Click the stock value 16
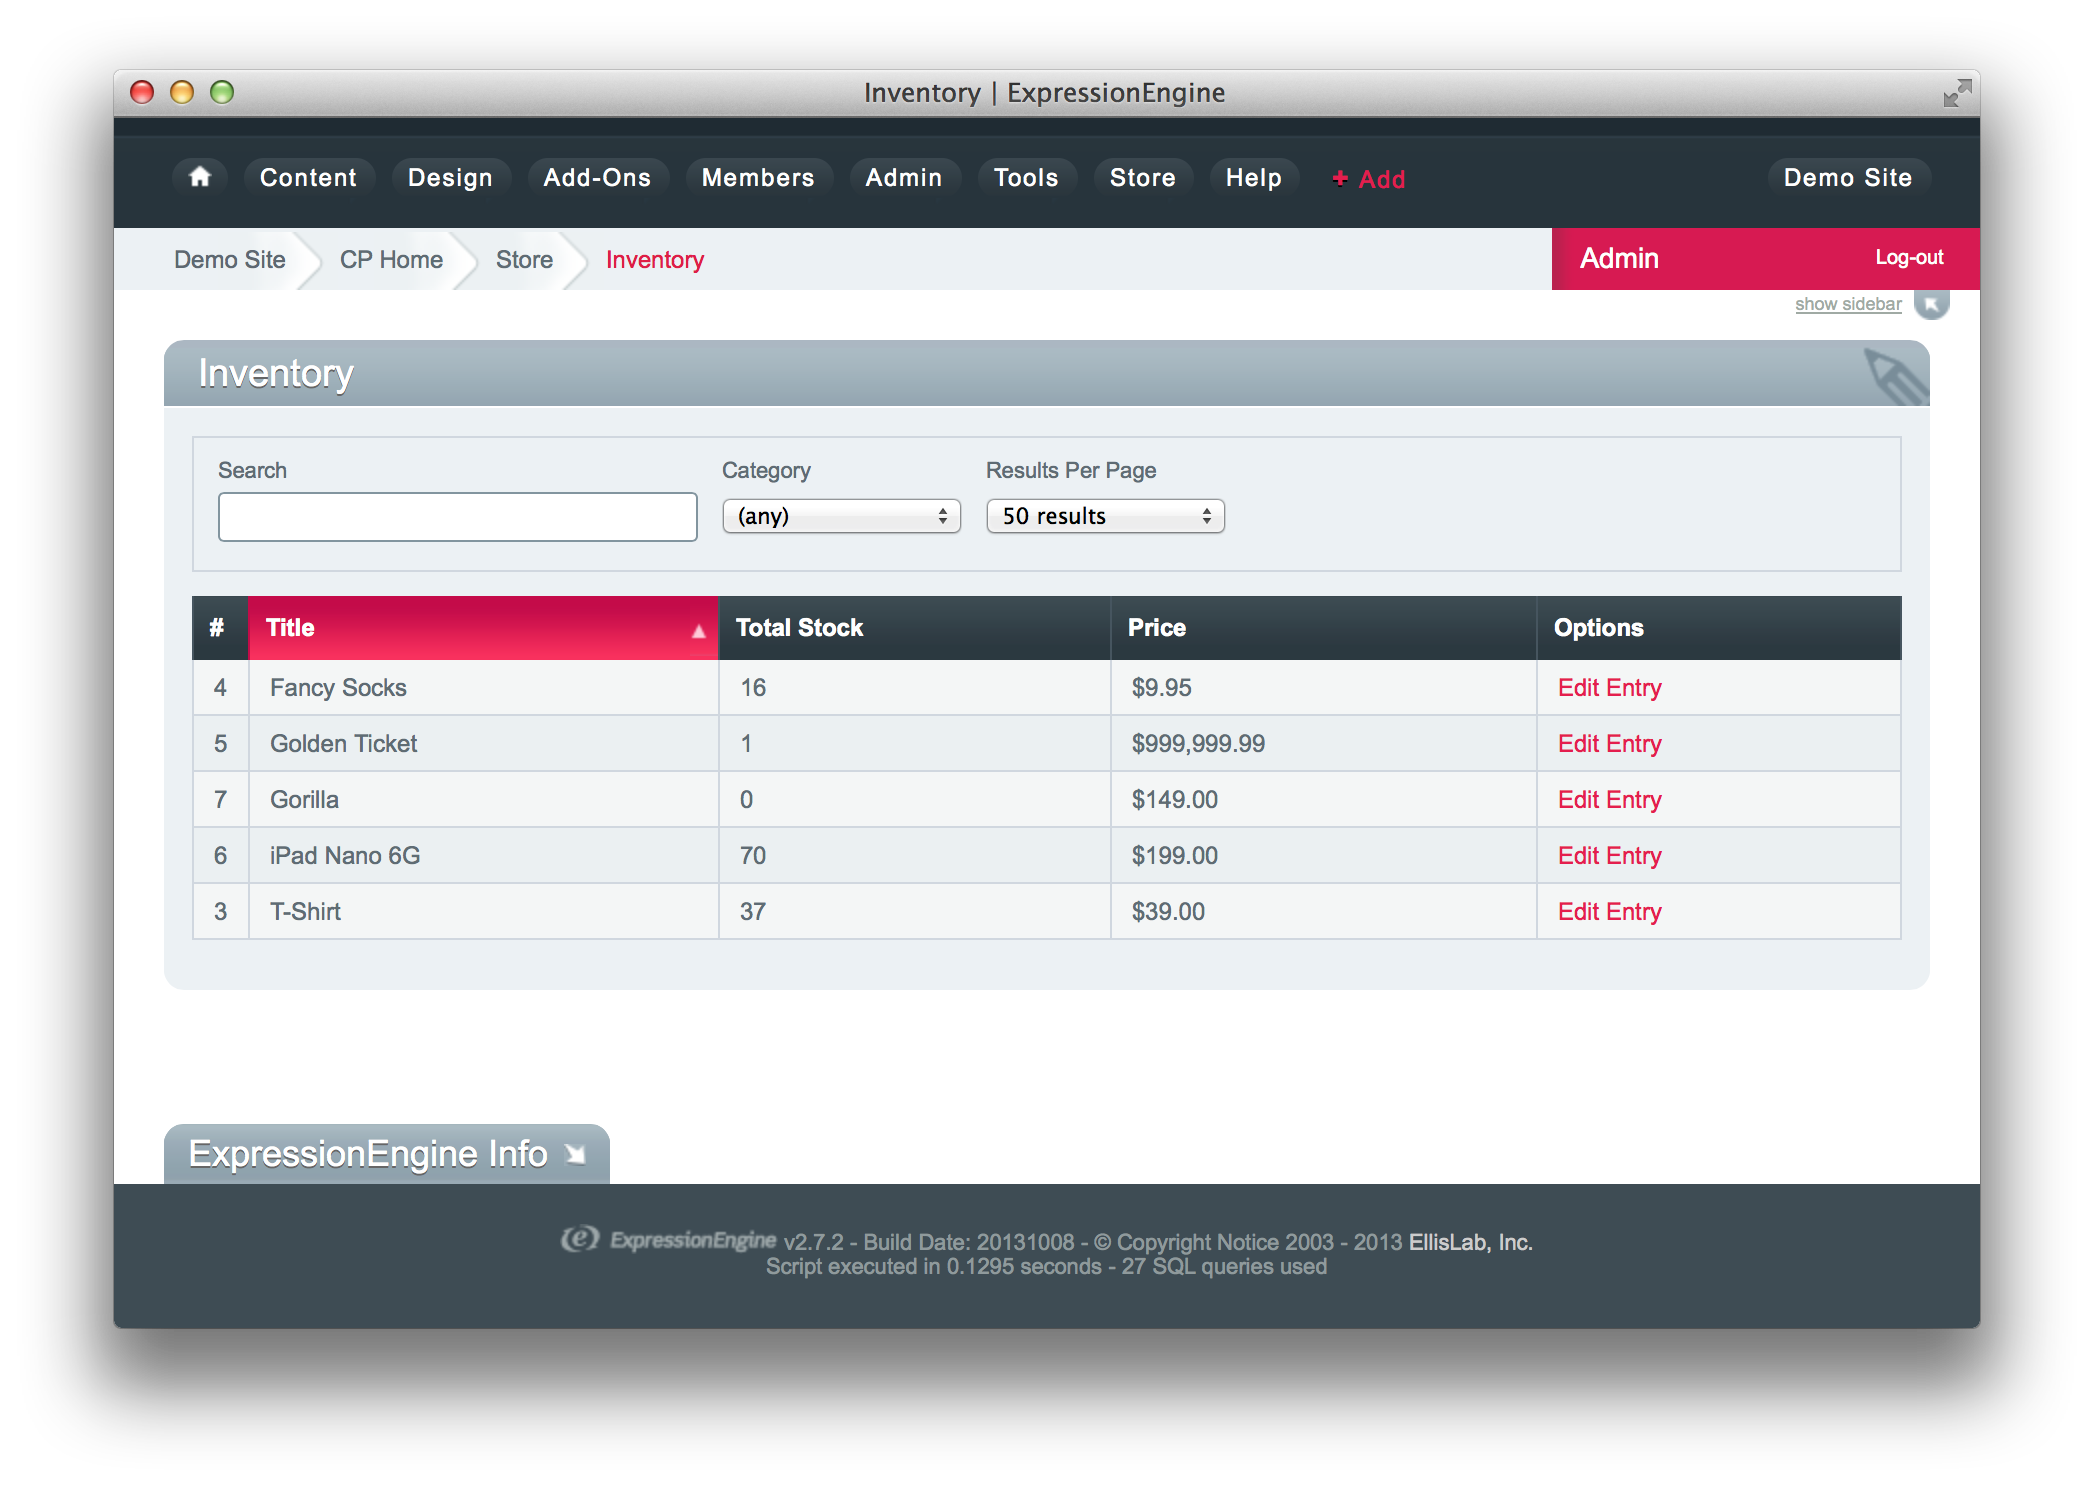 (x=753, y=688)
